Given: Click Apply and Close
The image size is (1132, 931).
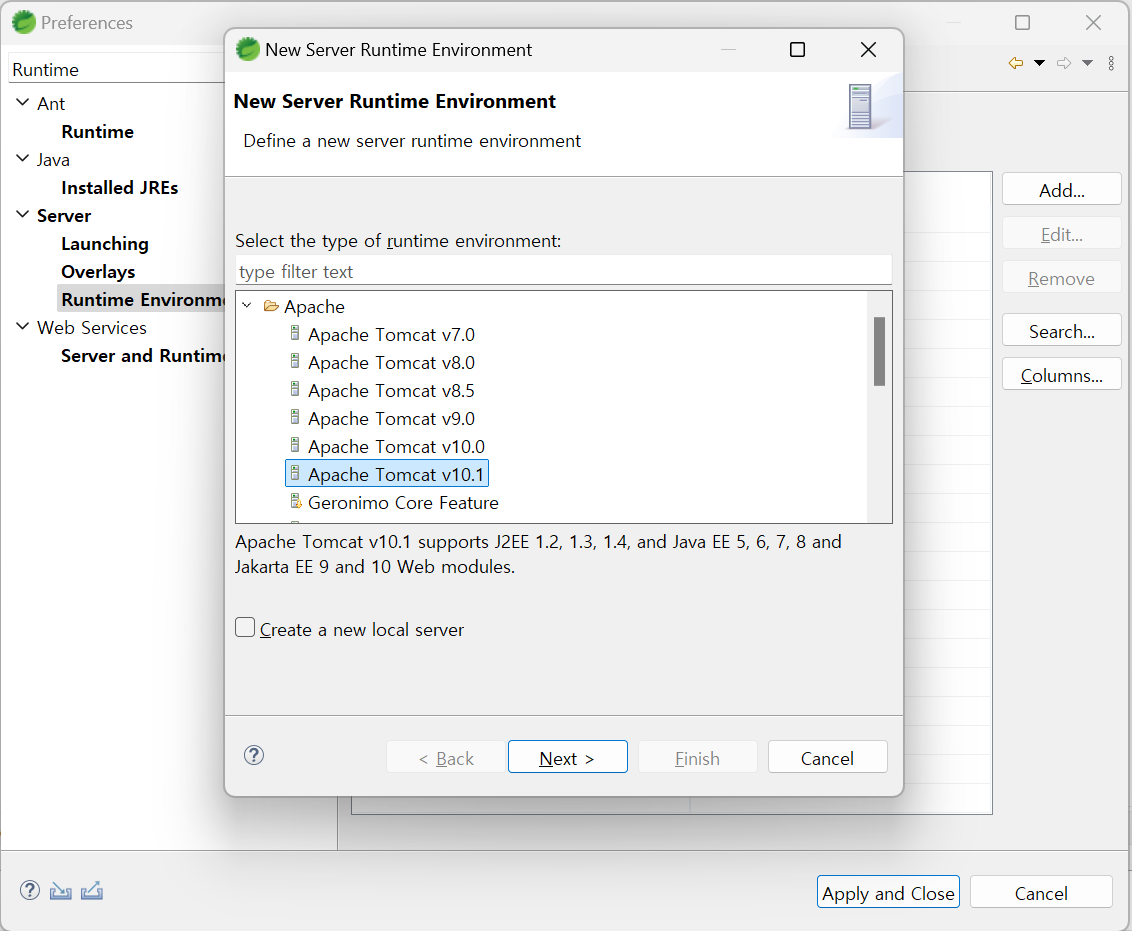Looking at the screenshot, I should pyautogui.click(x=888, y=893).
